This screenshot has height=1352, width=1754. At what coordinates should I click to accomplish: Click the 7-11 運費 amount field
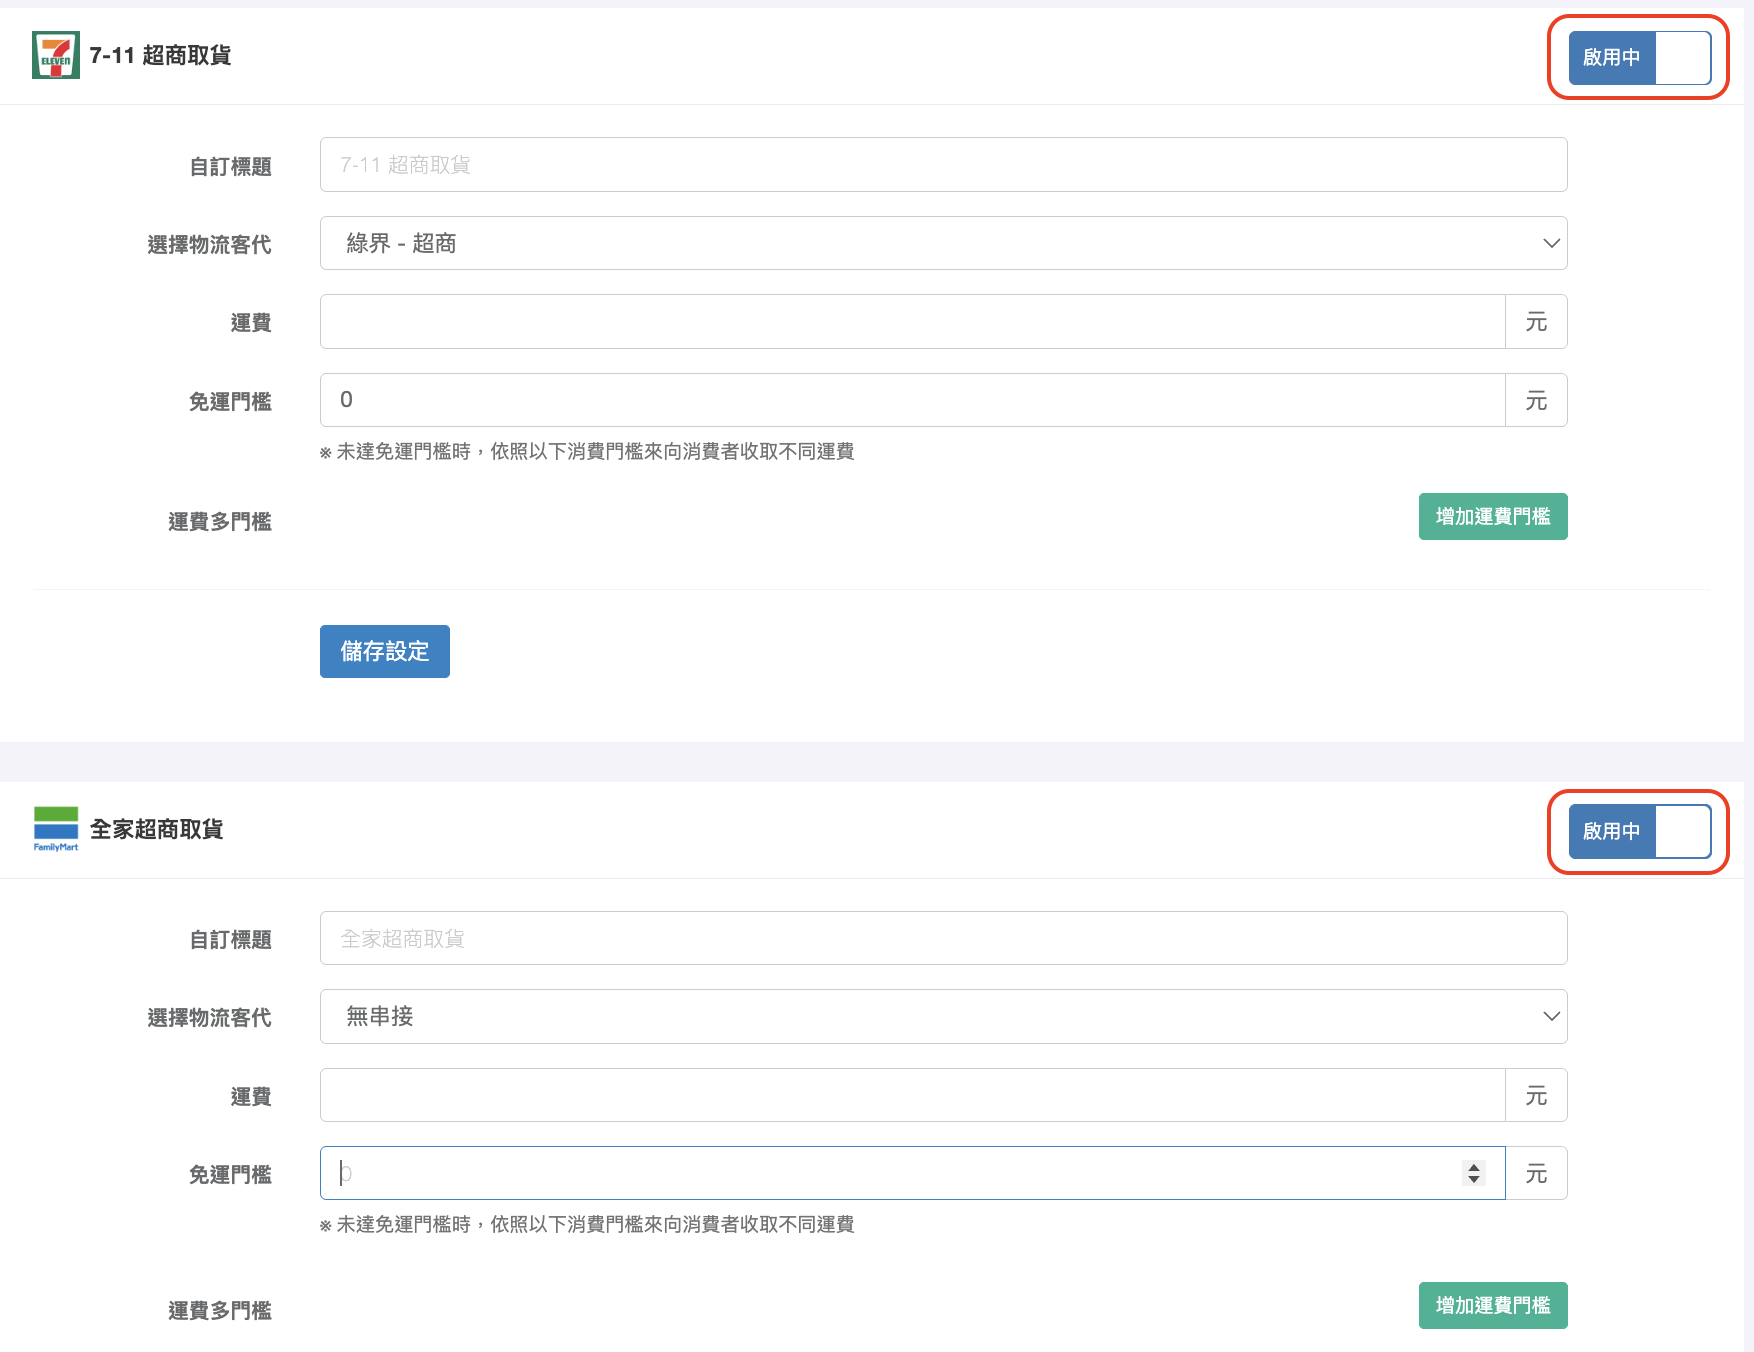click(x=911, y=322)
